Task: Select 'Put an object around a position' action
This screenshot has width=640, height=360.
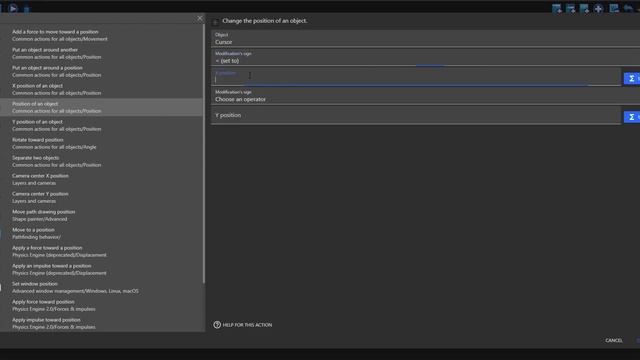Action: point(101,71)
